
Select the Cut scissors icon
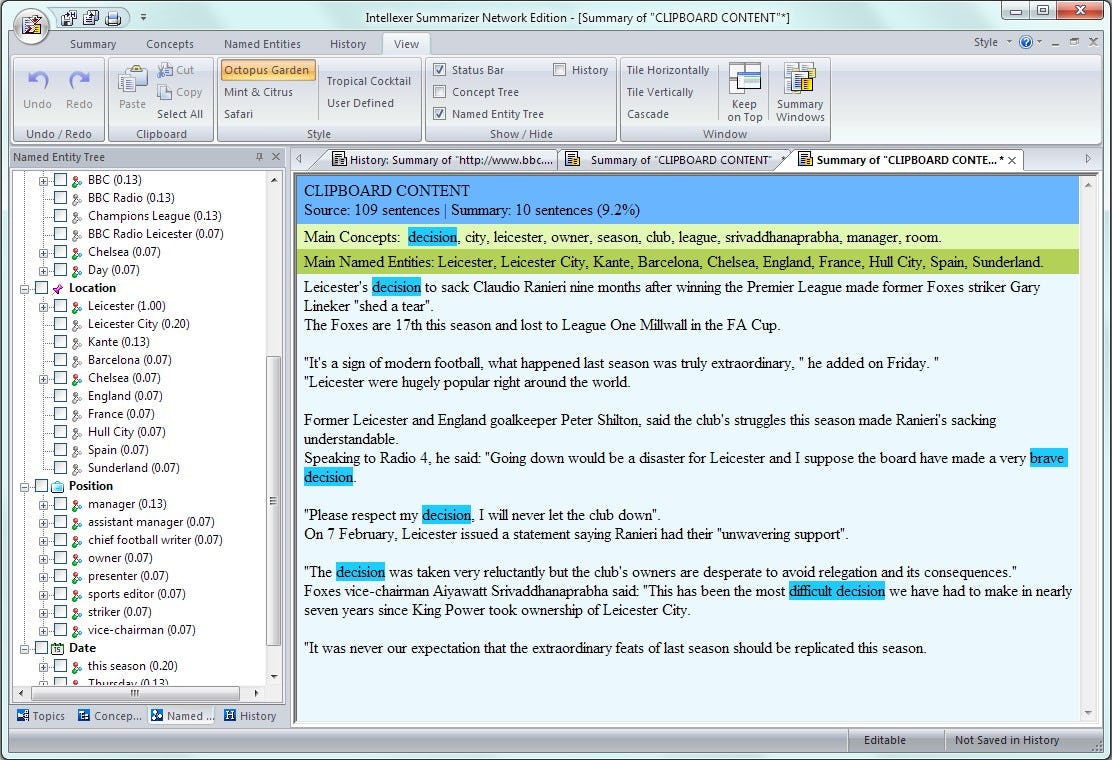(x=163, y=70)
